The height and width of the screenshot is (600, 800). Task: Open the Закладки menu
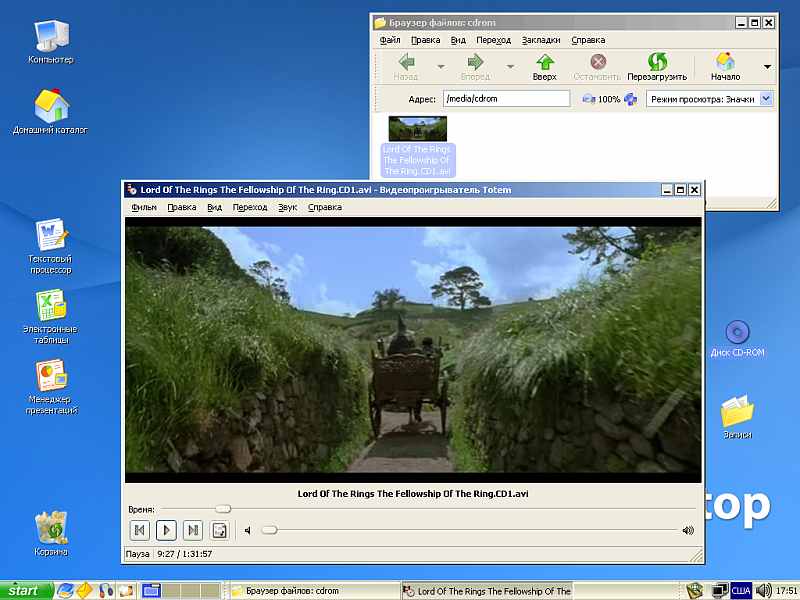541,40
